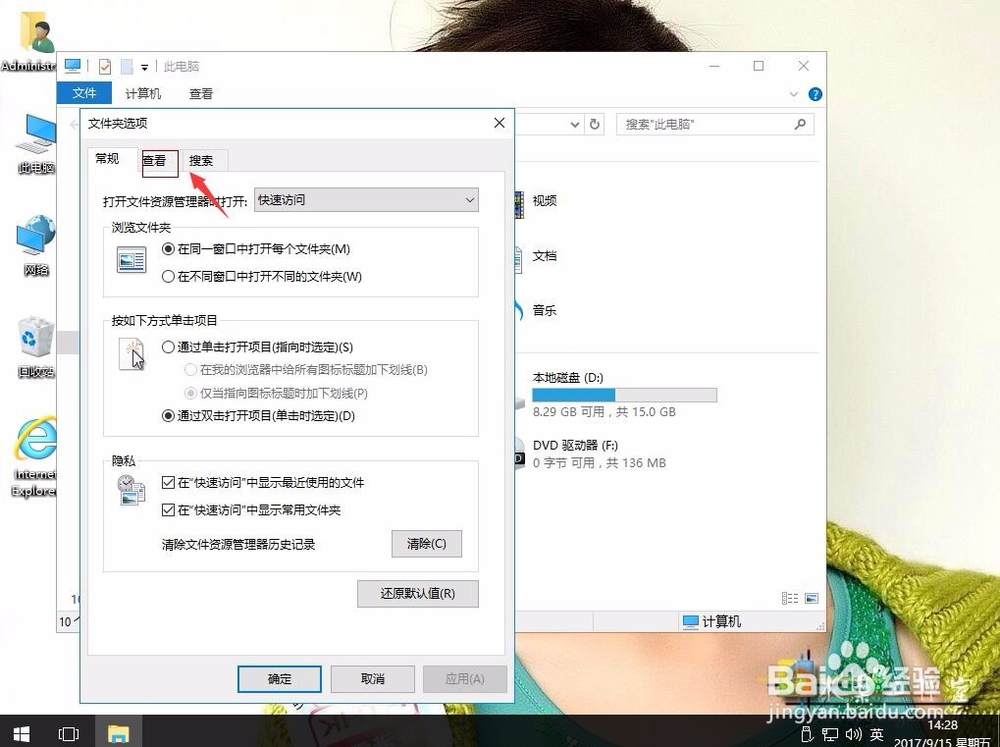The height and width of the screenshot is (747, 1000).
Task: Open the 快速访问 dropdown list
Action: (x=366, y=200)
